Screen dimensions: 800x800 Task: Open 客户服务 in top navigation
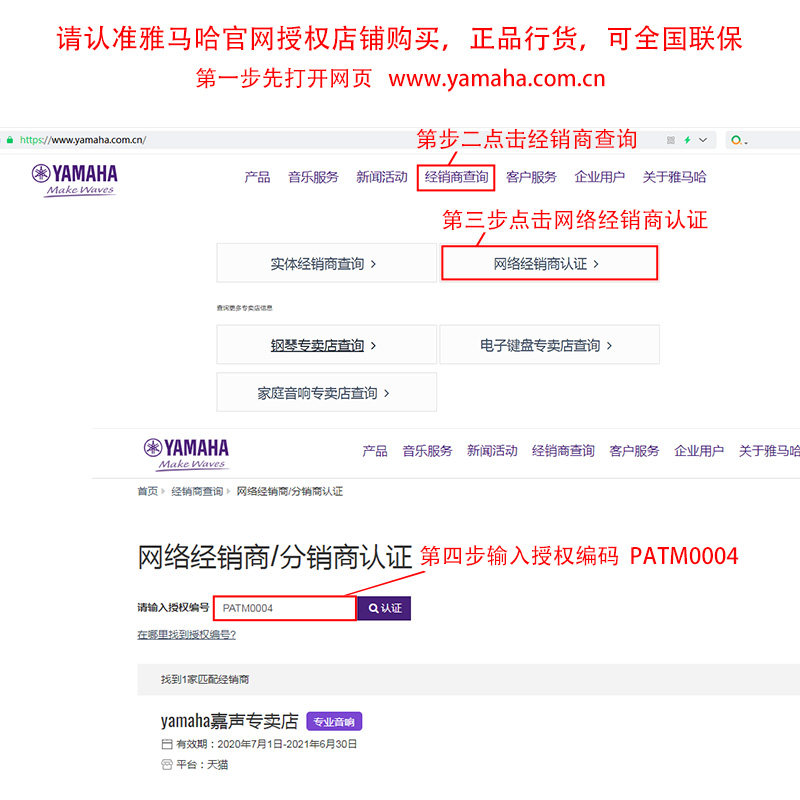point(531,177)
